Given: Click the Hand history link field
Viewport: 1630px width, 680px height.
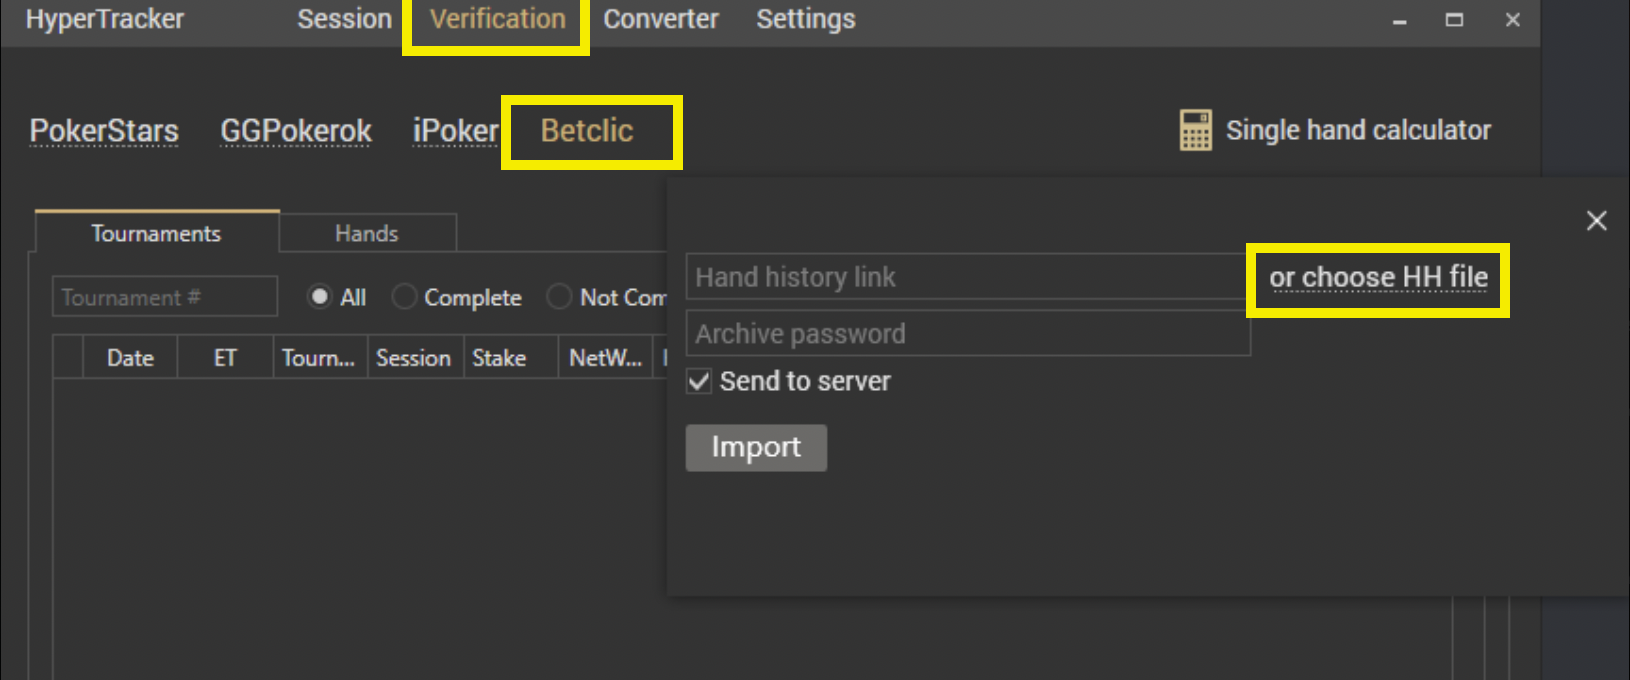Looking at the screenshot, I should pyautogui.click(x=967, y=277).
